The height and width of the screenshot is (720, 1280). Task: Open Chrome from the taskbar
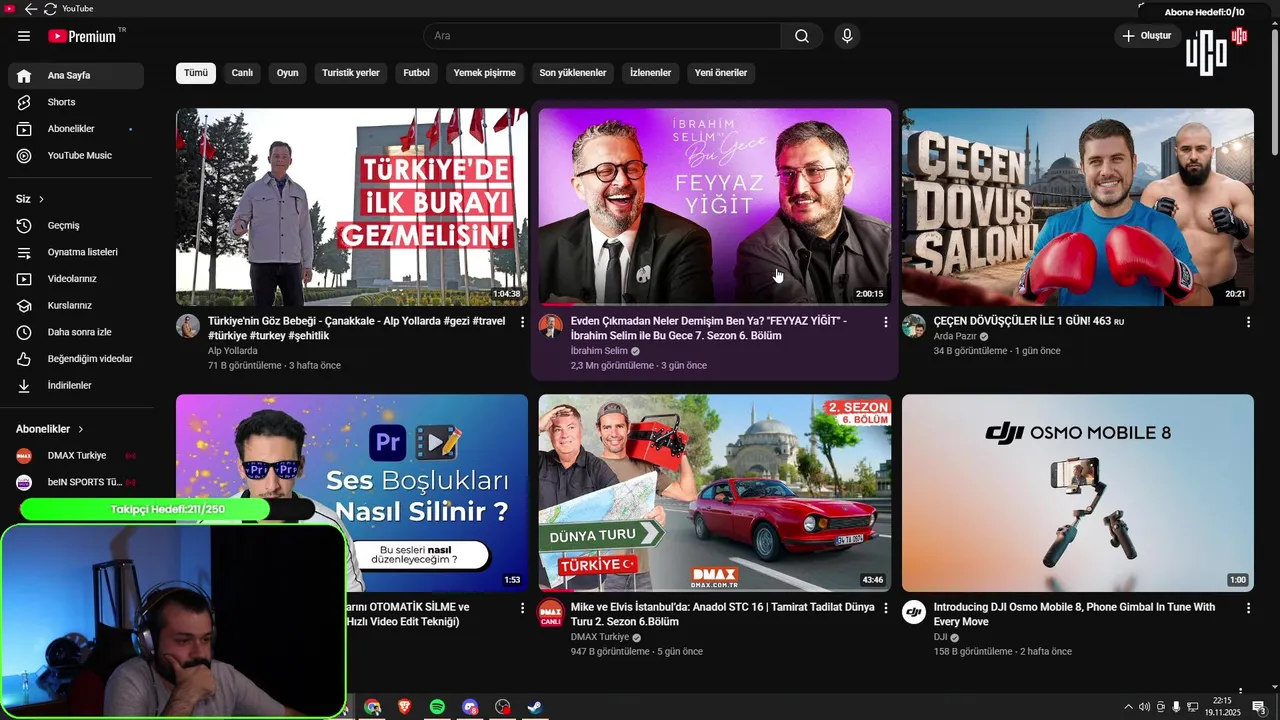tap(372, 707)
